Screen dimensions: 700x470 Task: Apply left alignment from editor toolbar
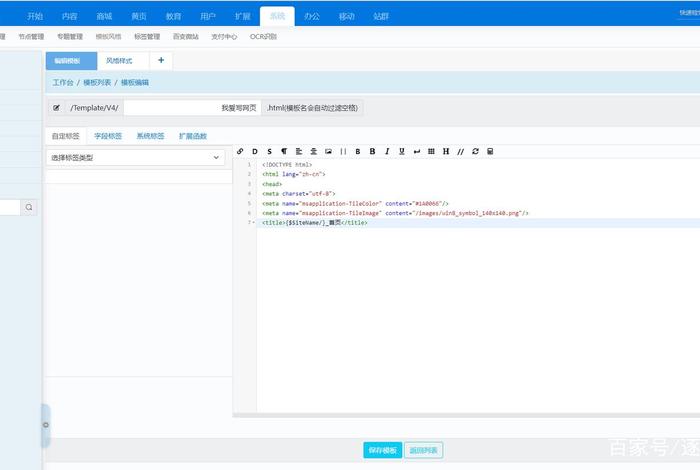[x=299, y=151]
